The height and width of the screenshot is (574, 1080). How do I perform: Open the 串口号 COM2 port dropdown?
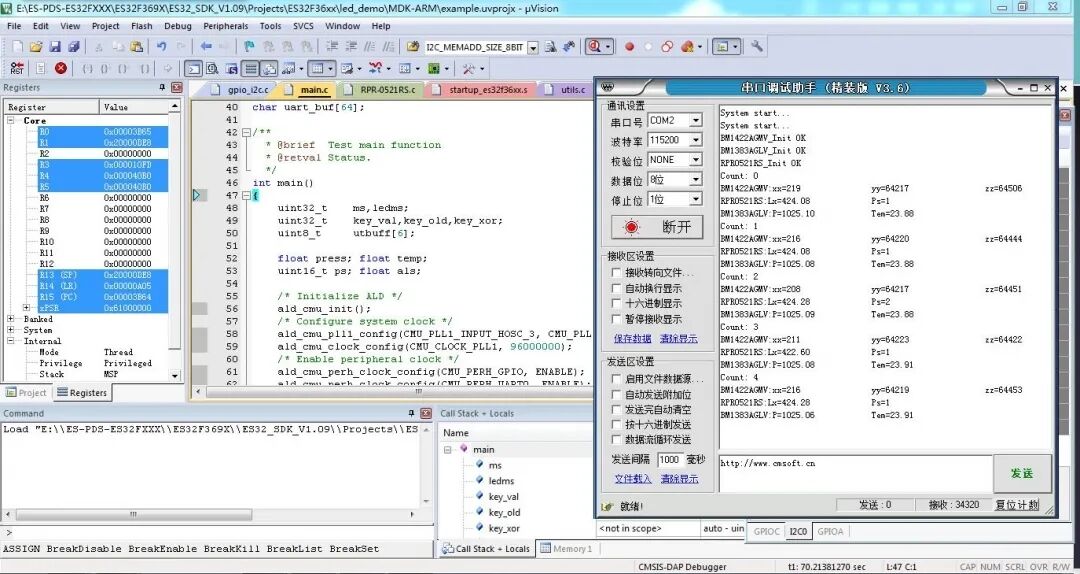point(695,121)
